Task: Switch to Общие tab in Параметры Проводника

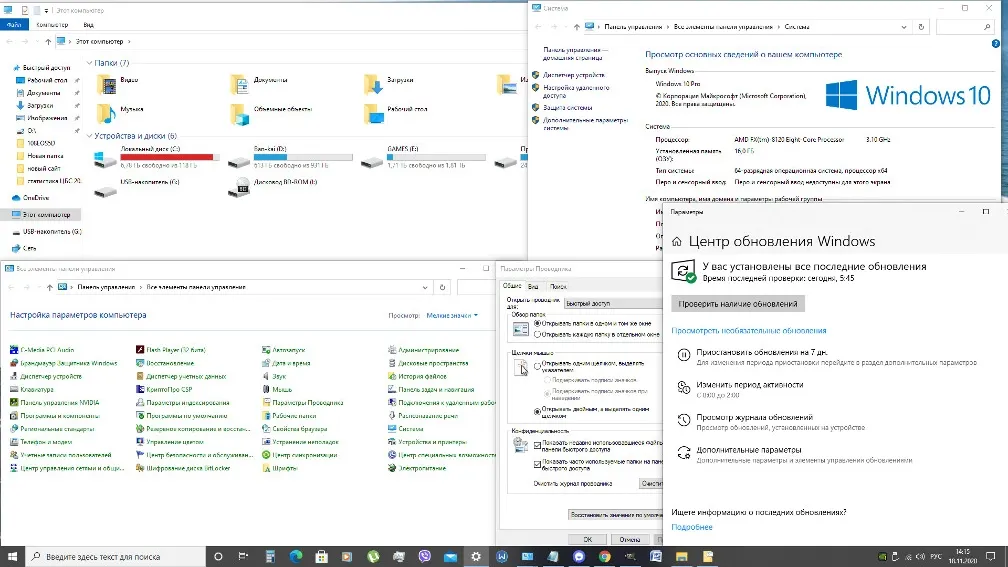Action: (x=512, y=286)
